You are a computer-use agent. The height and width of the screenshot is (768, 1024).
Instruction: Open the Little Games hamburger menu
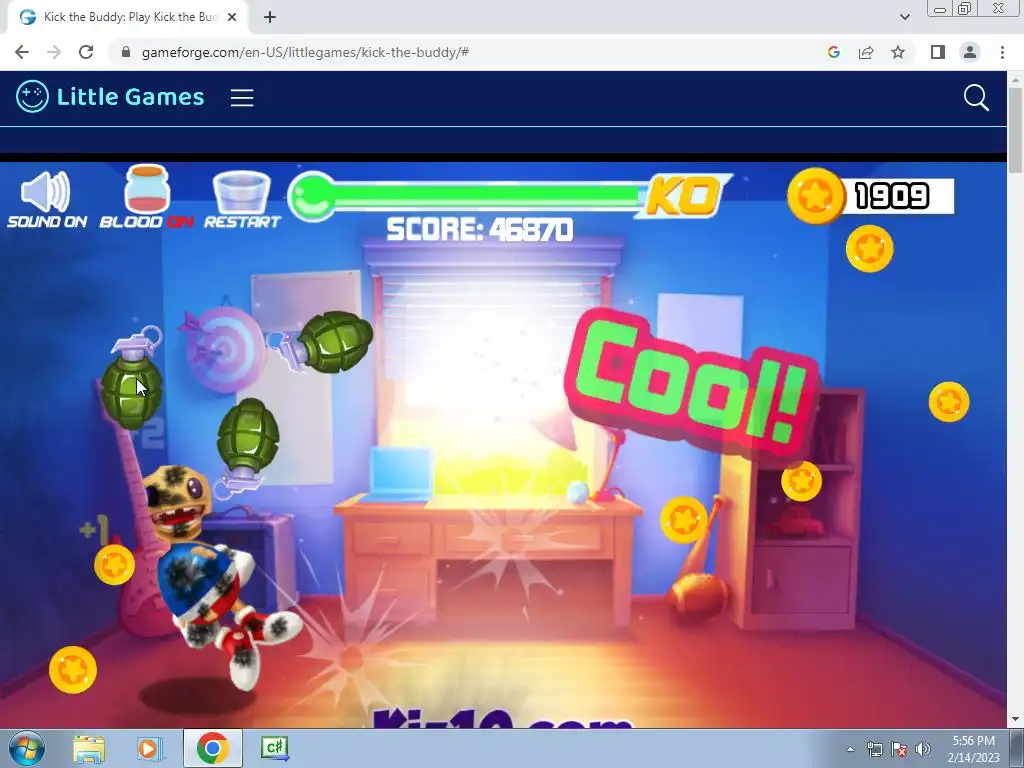[x=242, y=98]
